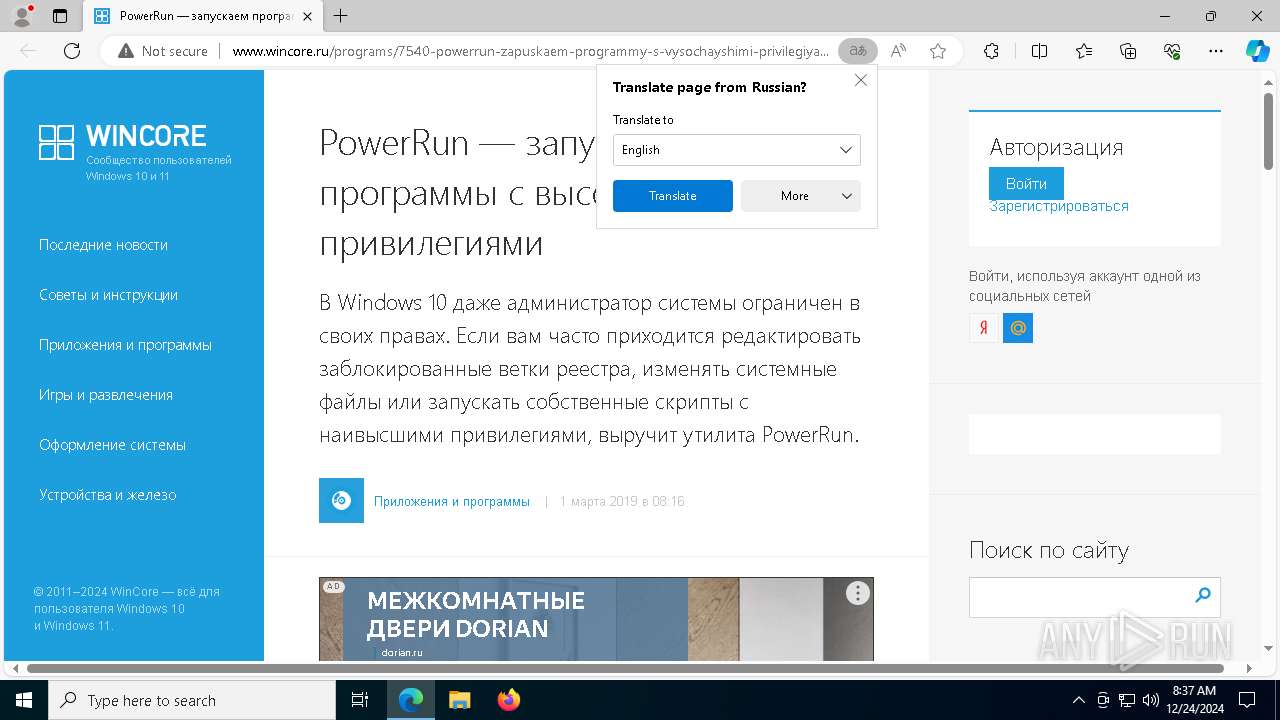Click the taskbar search box
The image size is (1280, 720).
coord(192,700)
